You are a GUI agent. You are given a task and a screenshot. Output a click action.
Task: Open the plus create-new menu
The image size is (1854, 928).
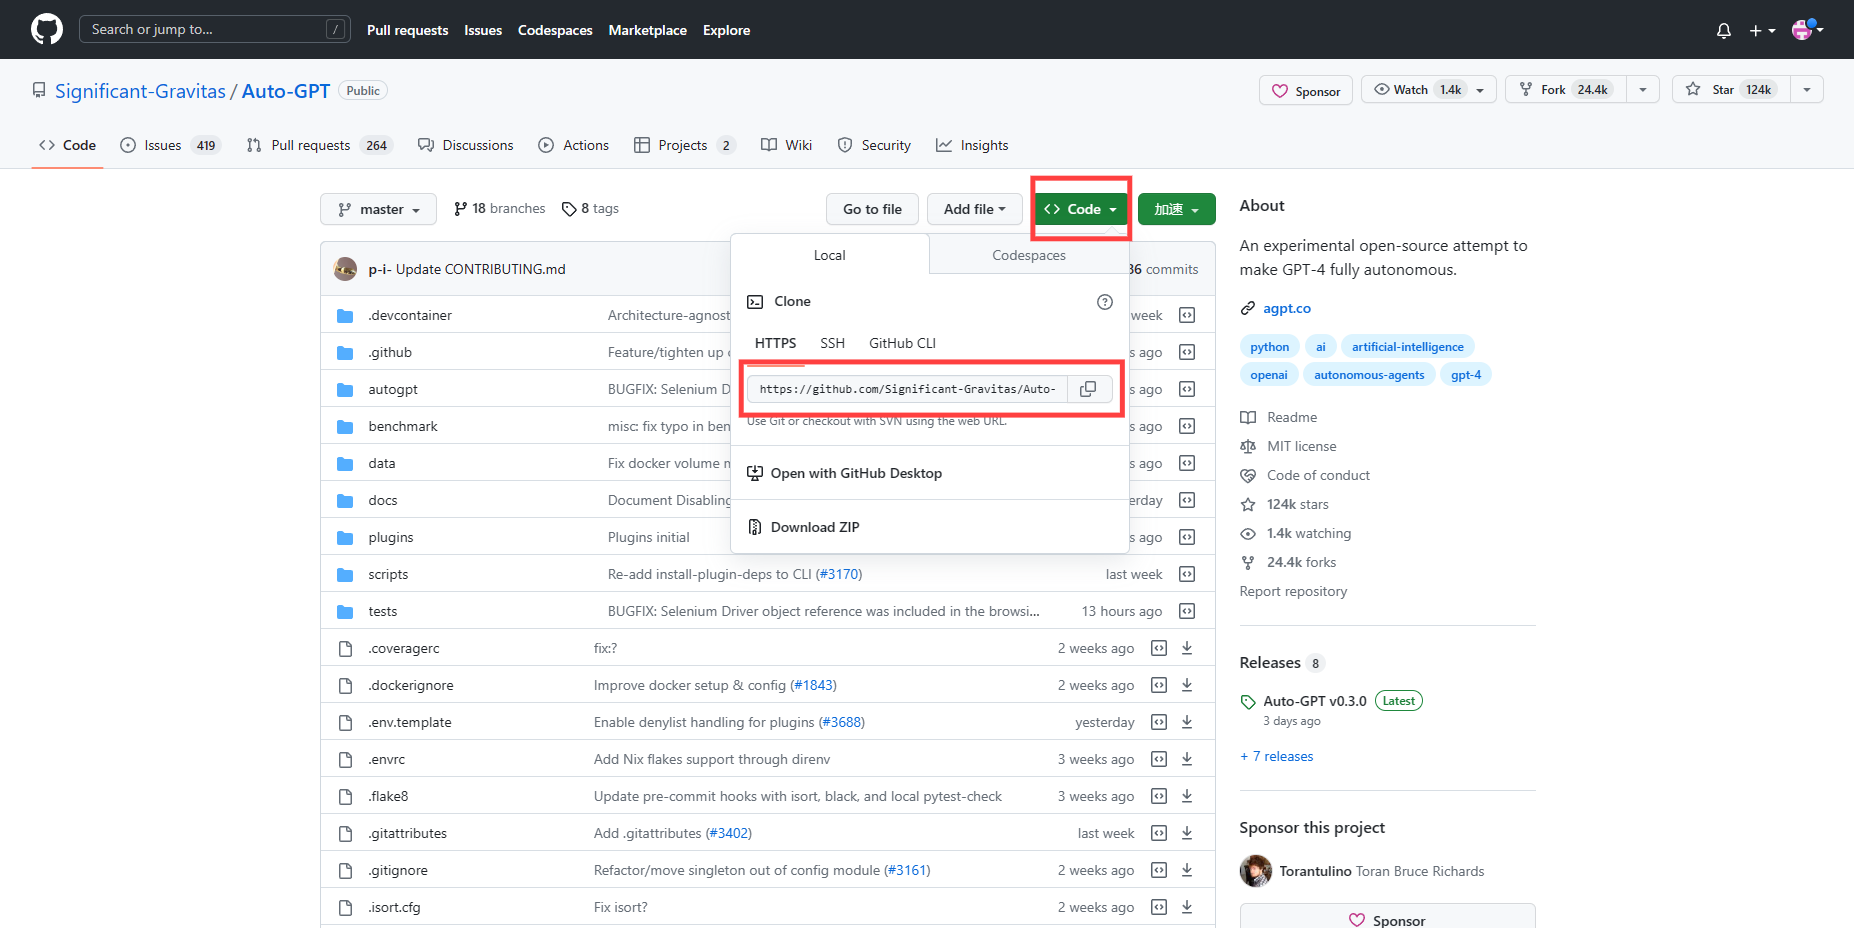coord(1762,31)
